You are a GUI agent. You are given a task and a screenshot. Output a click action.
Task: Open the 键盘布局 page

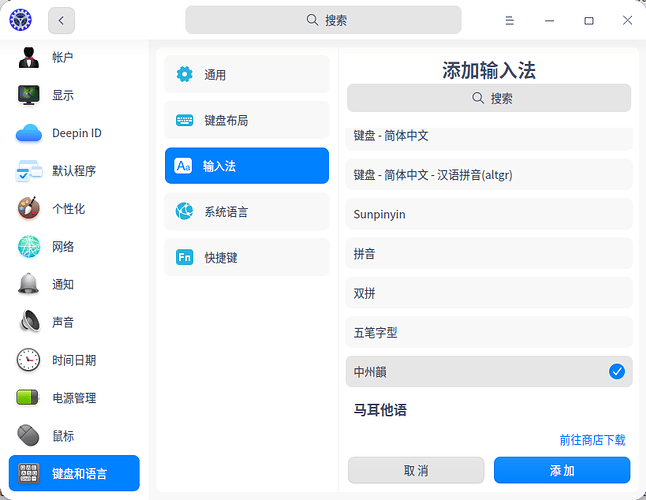[x=247, y=120]
